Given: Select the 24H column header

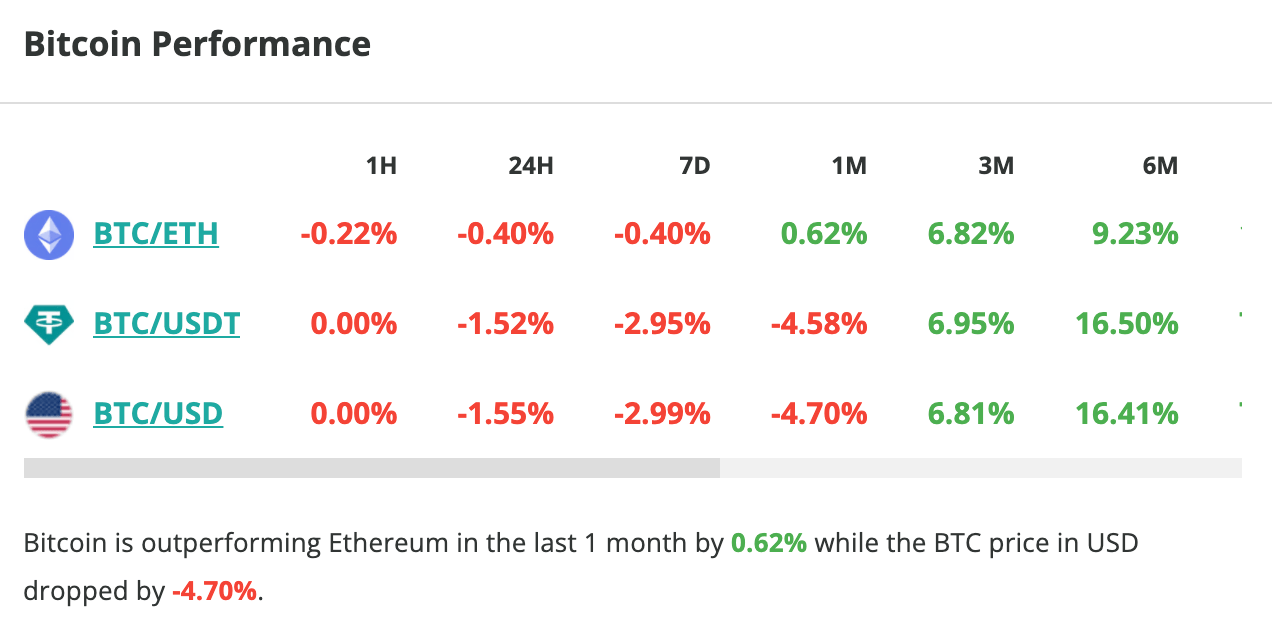Looking at the screenshot, I should pyautogui.click(x=531, y=166).
